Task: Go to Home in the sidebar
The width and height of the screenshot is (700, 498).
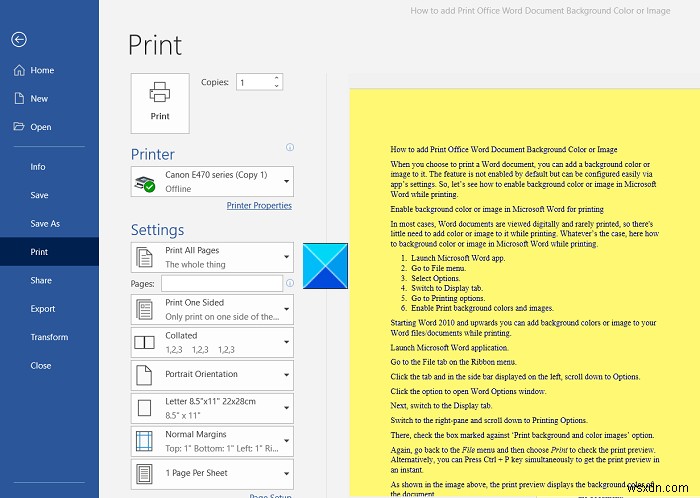Action: 49,70
